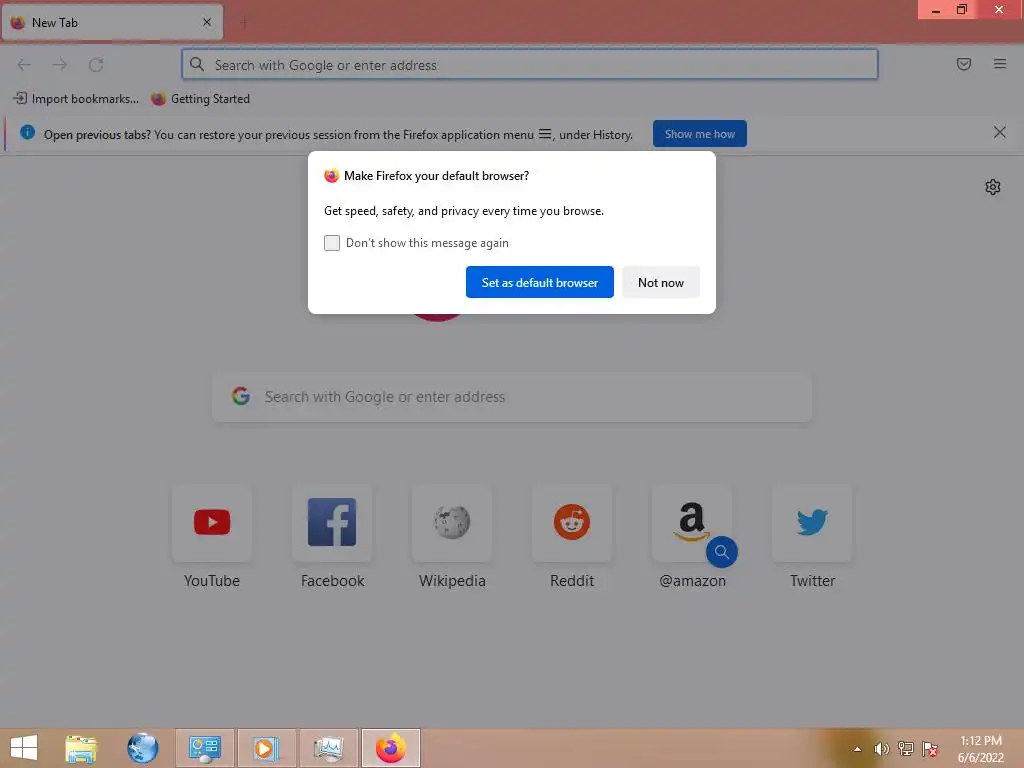Click the Firefox logo in default browser dialog
Screen dimensions: 1024x768
click(x=332, y=176)
